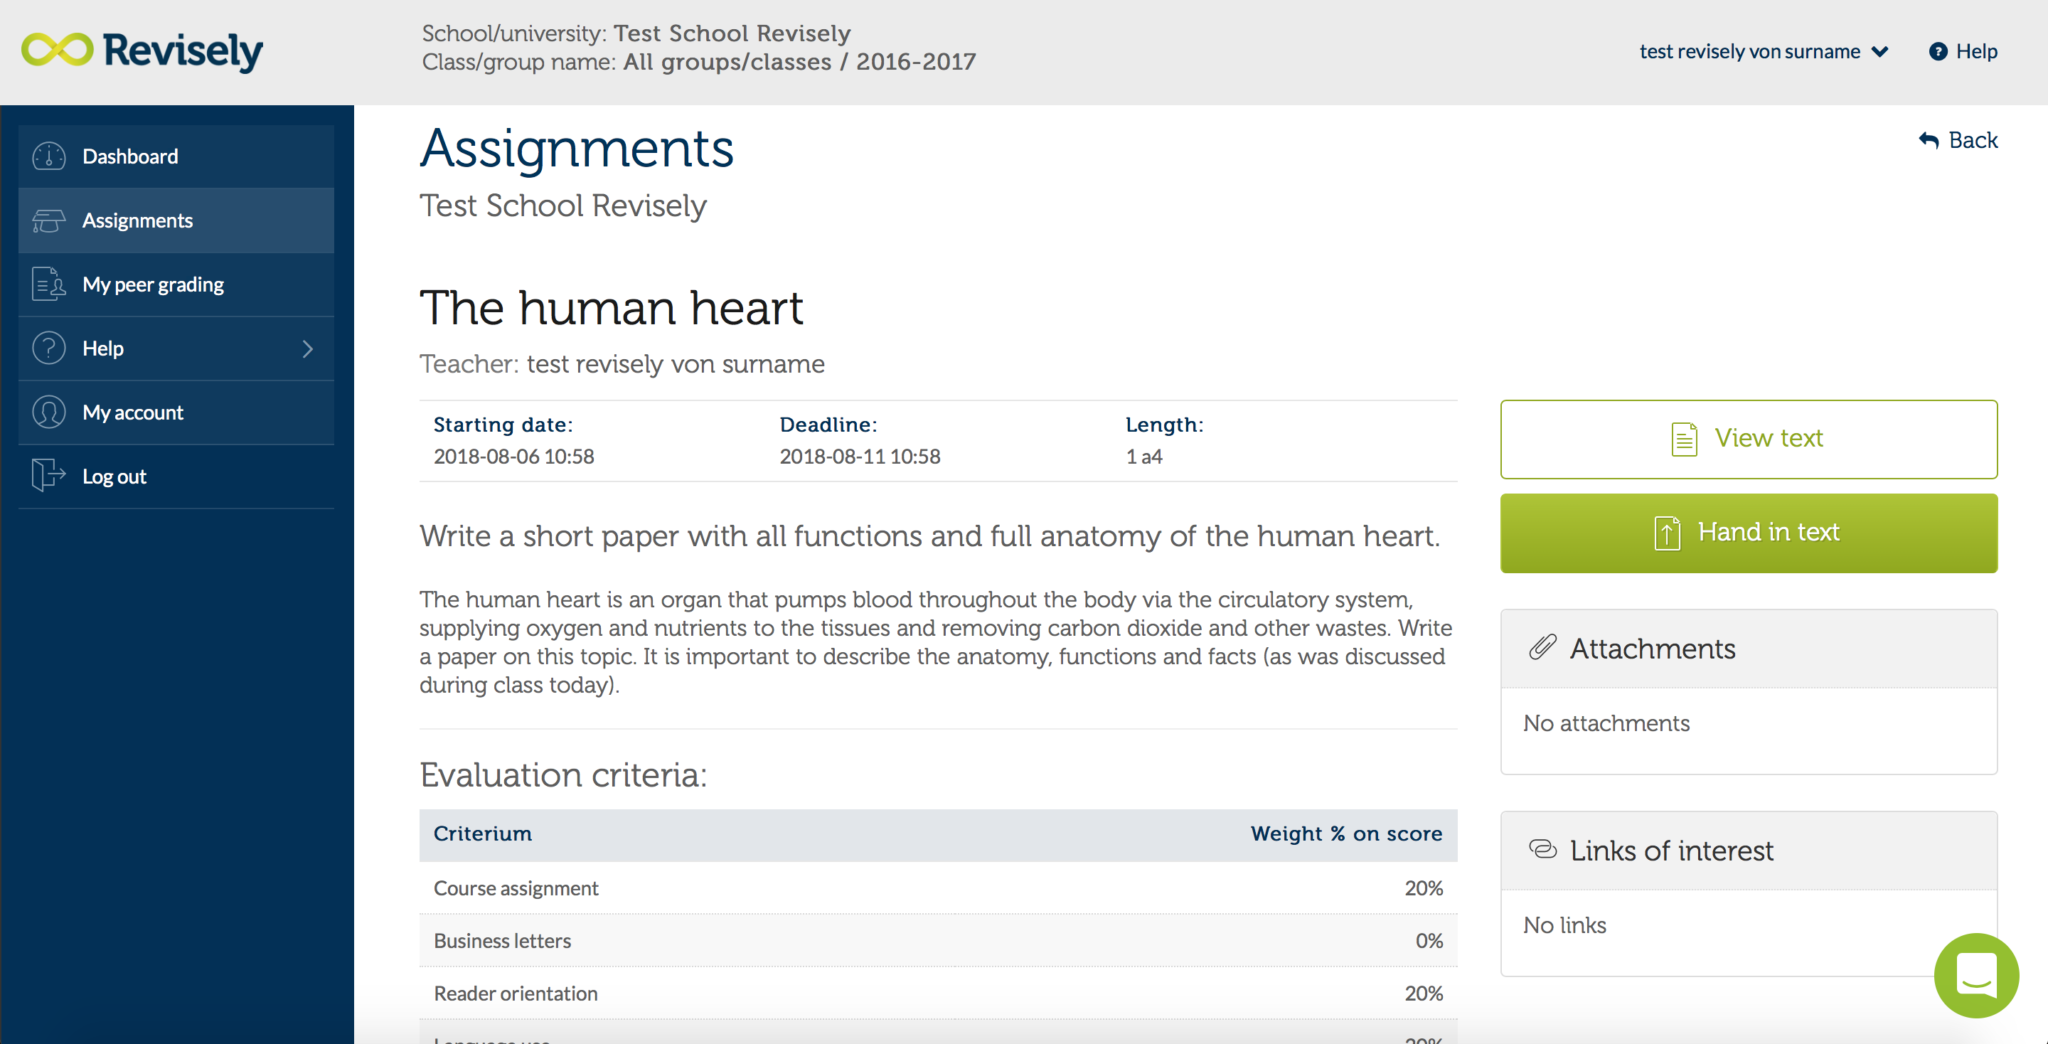Click the Log out door icon
2048x1044 pixels.
48,475
